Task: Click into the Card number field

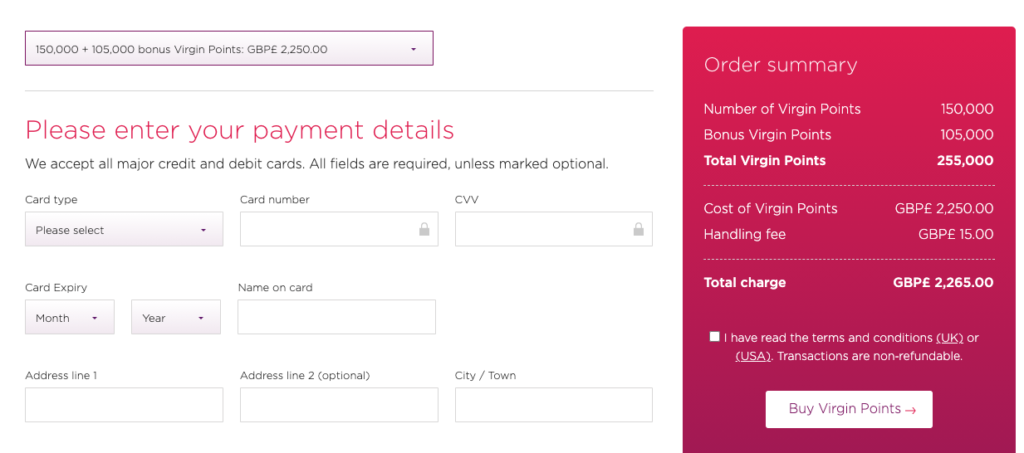Action: 339,229
